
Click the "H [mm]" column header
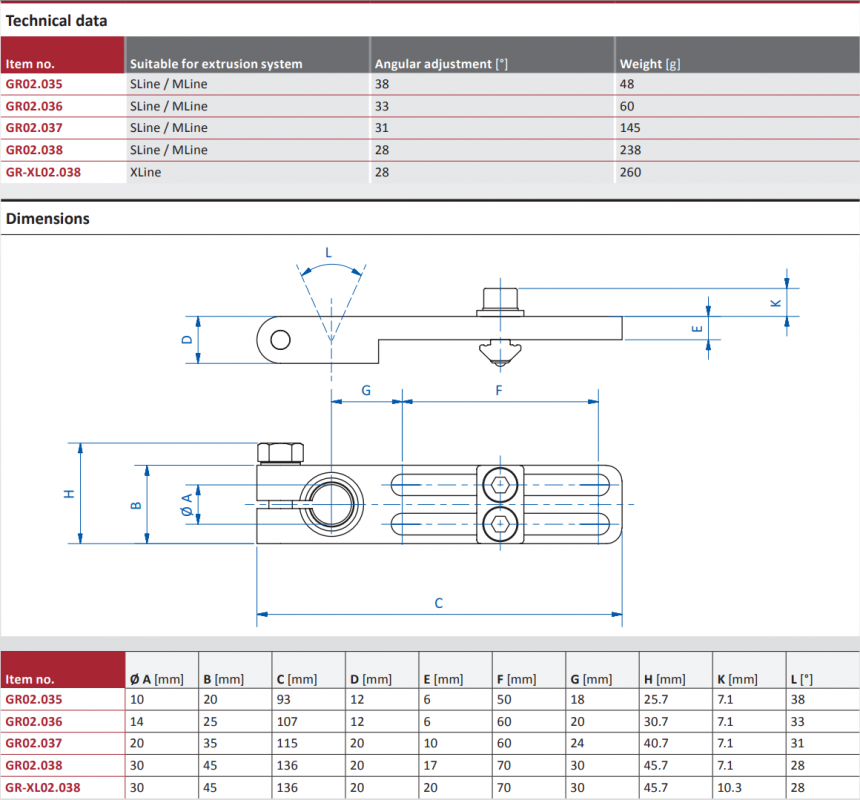click(x=665, y=679)
